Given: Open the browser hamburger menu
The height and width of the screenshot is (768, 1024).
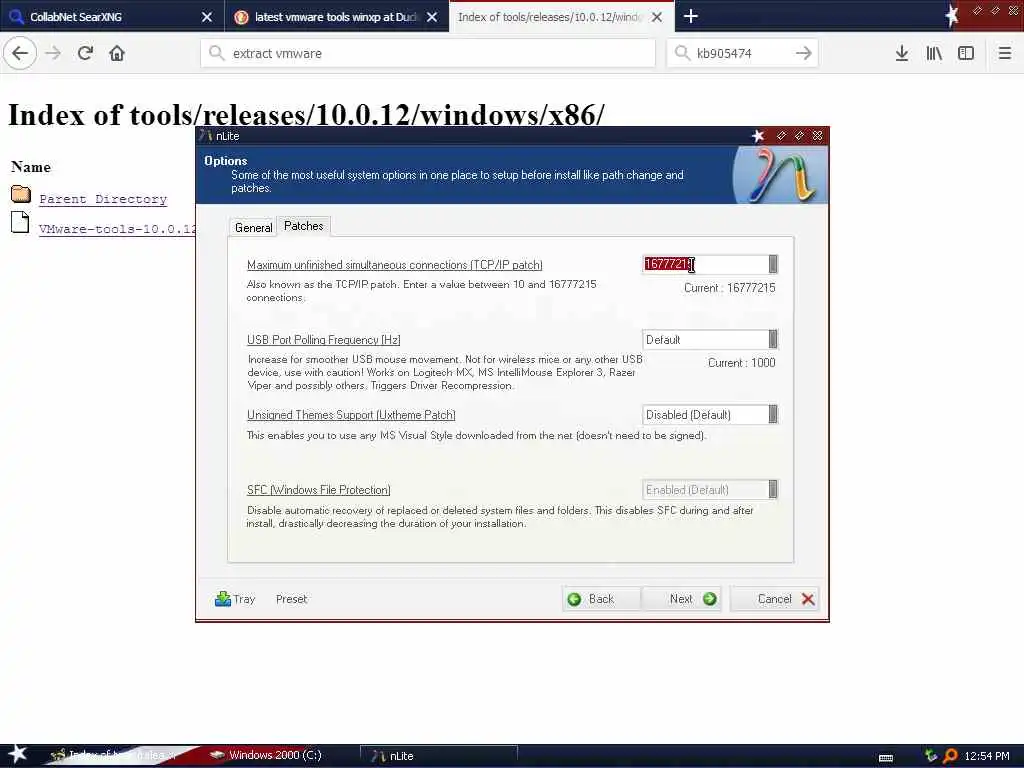Looking at the screenshot, I should 1005,53.
